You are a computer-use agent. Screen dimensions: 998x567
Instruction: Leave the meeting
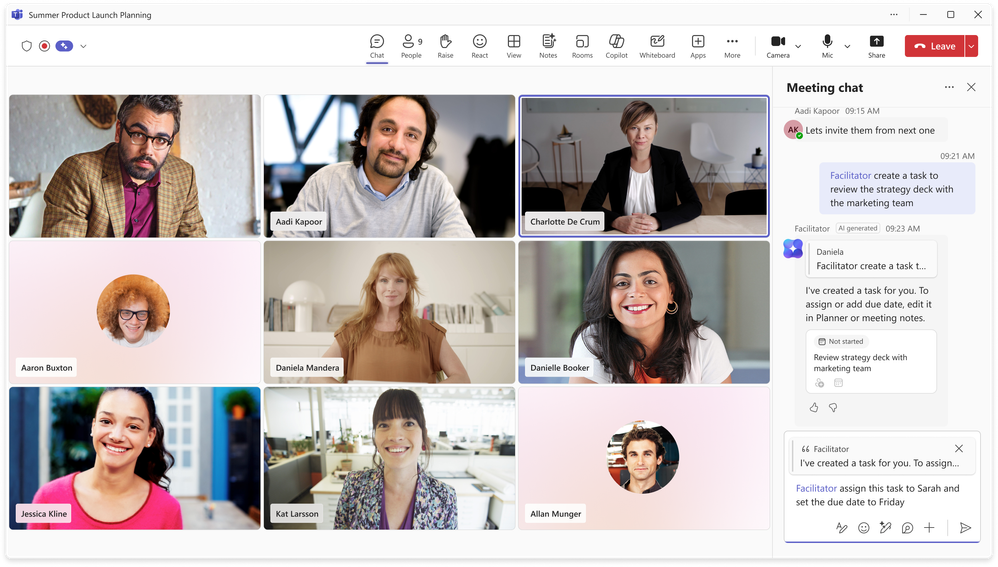(x=934, y=46)
